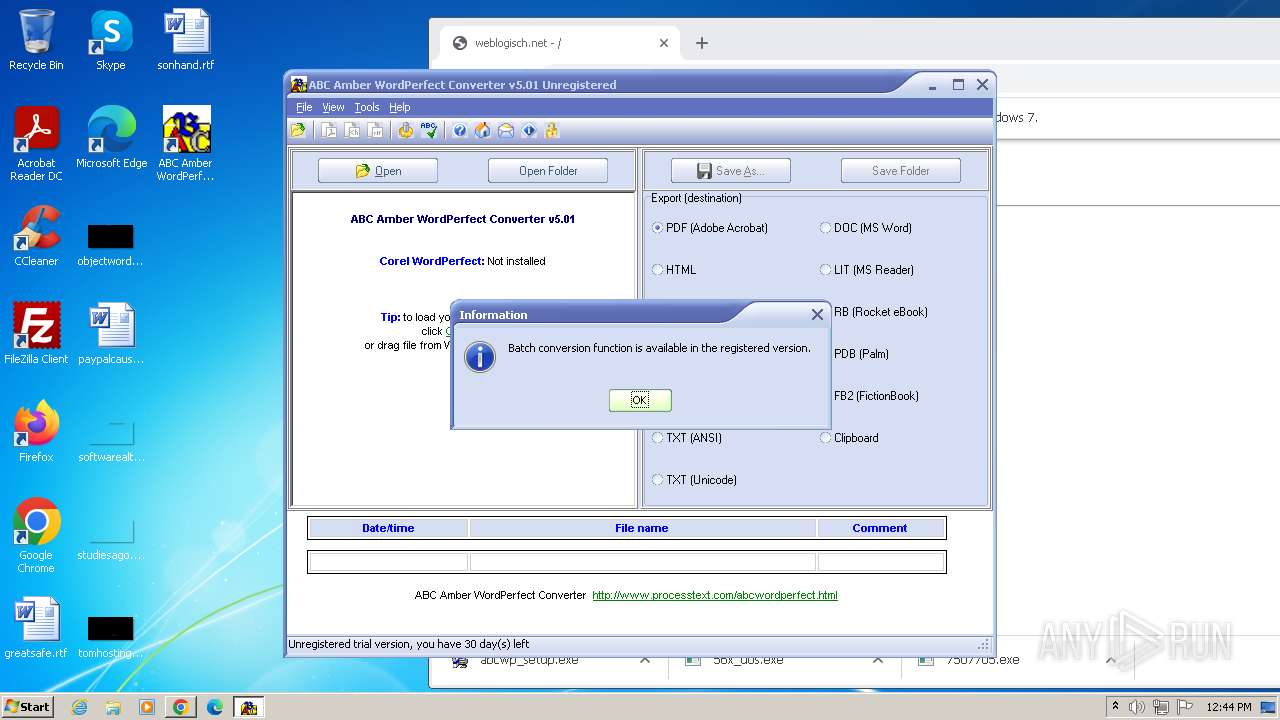Select the CCleaner desktop icon
The height and width of the screenshot is (720, 1280).
click(36, 236)
